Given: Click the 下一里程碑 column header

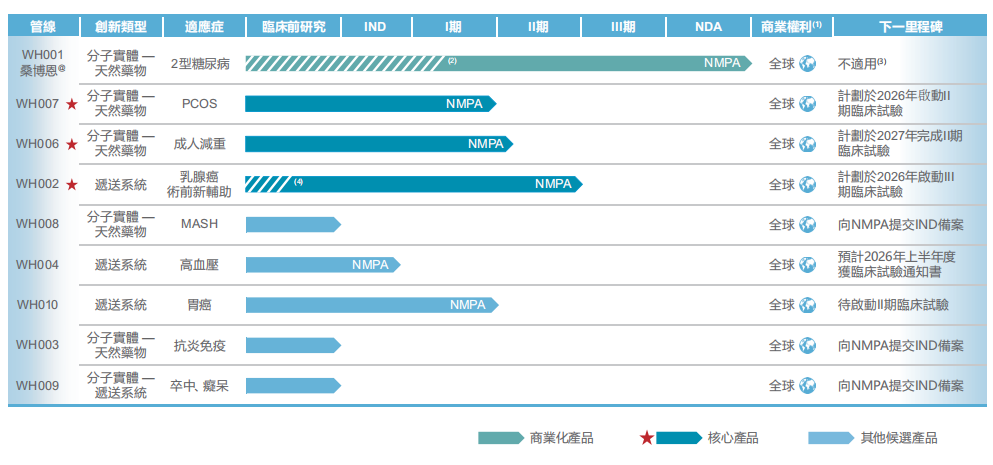Looking at the screenshot, I should 911,27.
